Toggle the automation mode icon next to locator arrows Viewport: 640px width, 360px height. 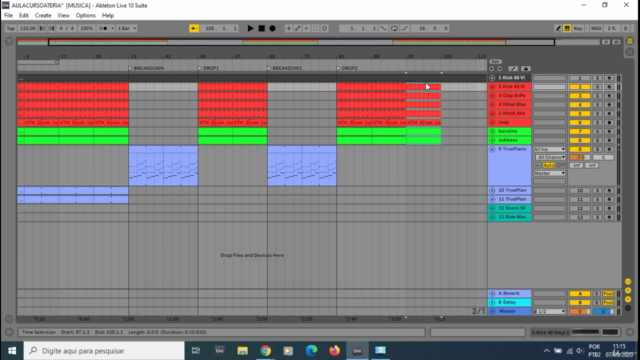pyautogui.click(x=513, y=69)
